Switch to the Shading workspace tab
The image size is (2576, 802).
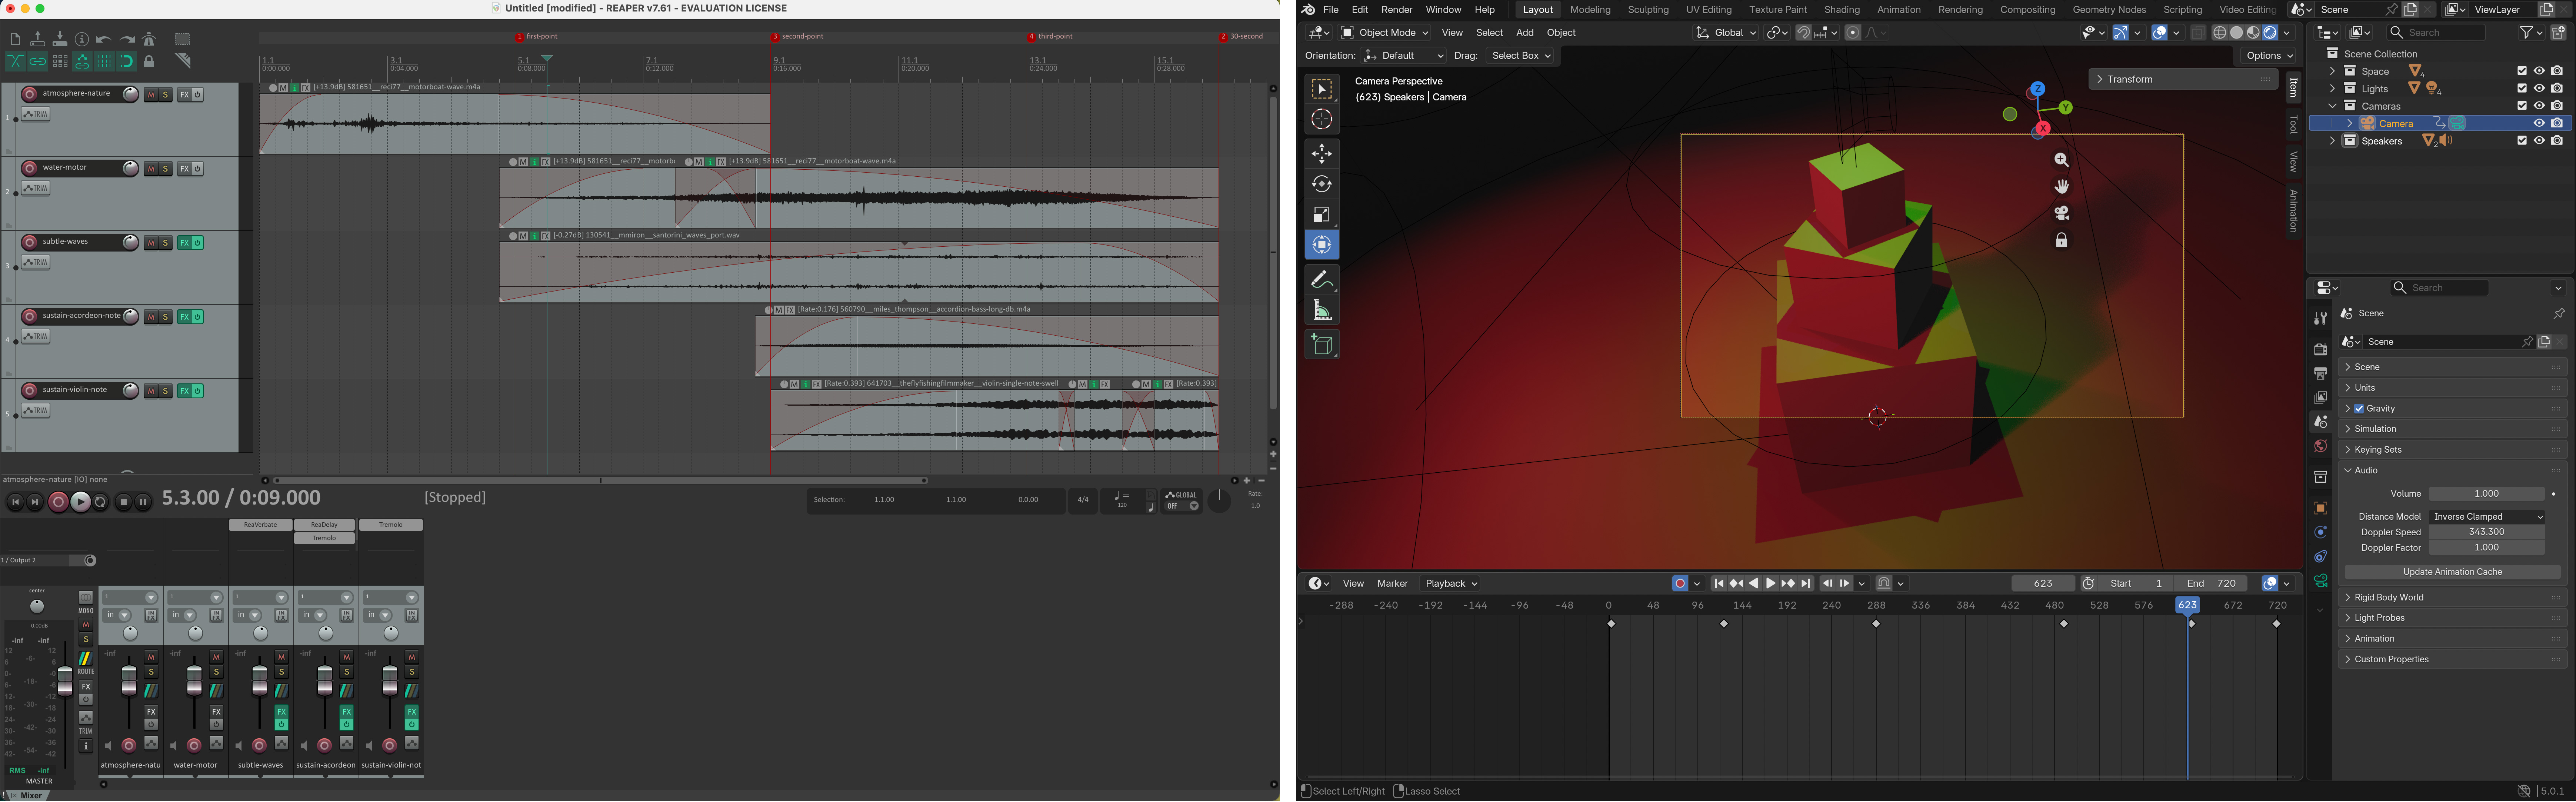pos(1841,10)
